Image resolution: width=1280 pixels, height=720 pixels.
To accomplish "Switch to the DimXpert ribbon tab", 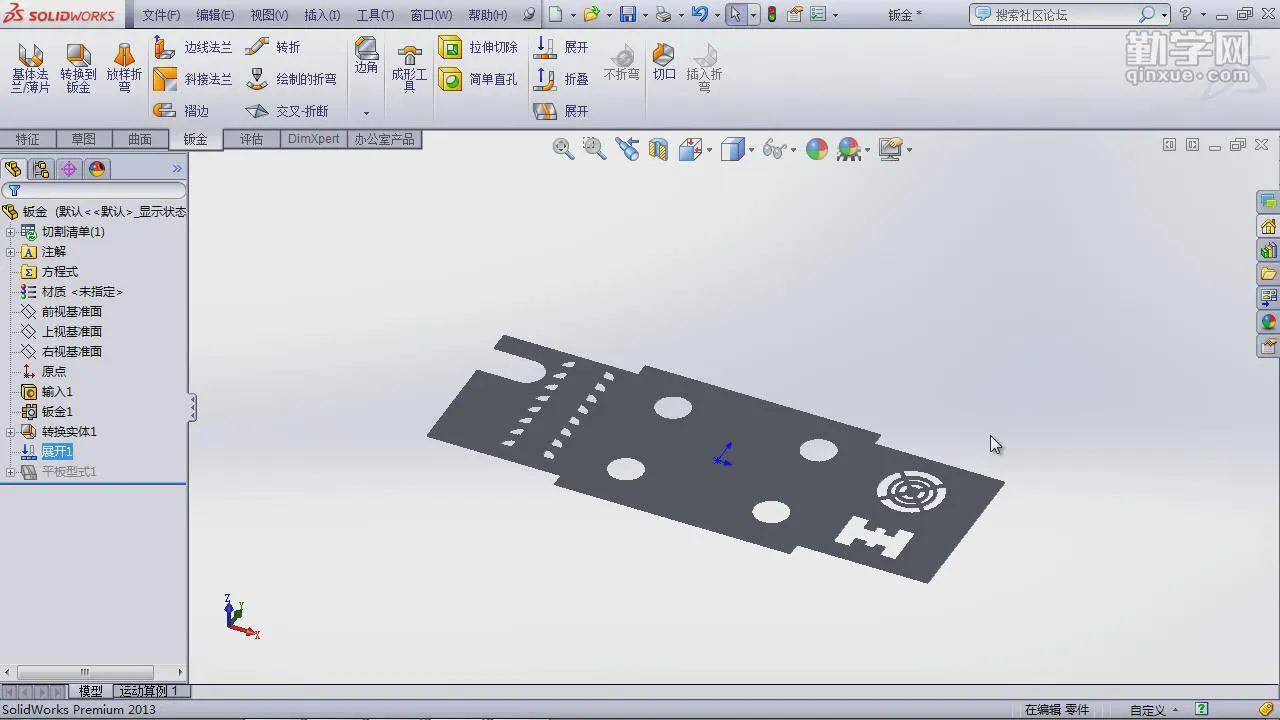I will (314, 139).
